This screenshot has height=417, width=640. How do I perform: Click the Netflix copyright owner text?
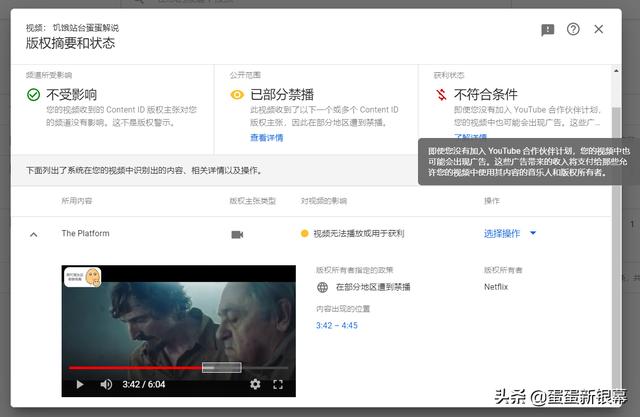(x=496, y=287)
